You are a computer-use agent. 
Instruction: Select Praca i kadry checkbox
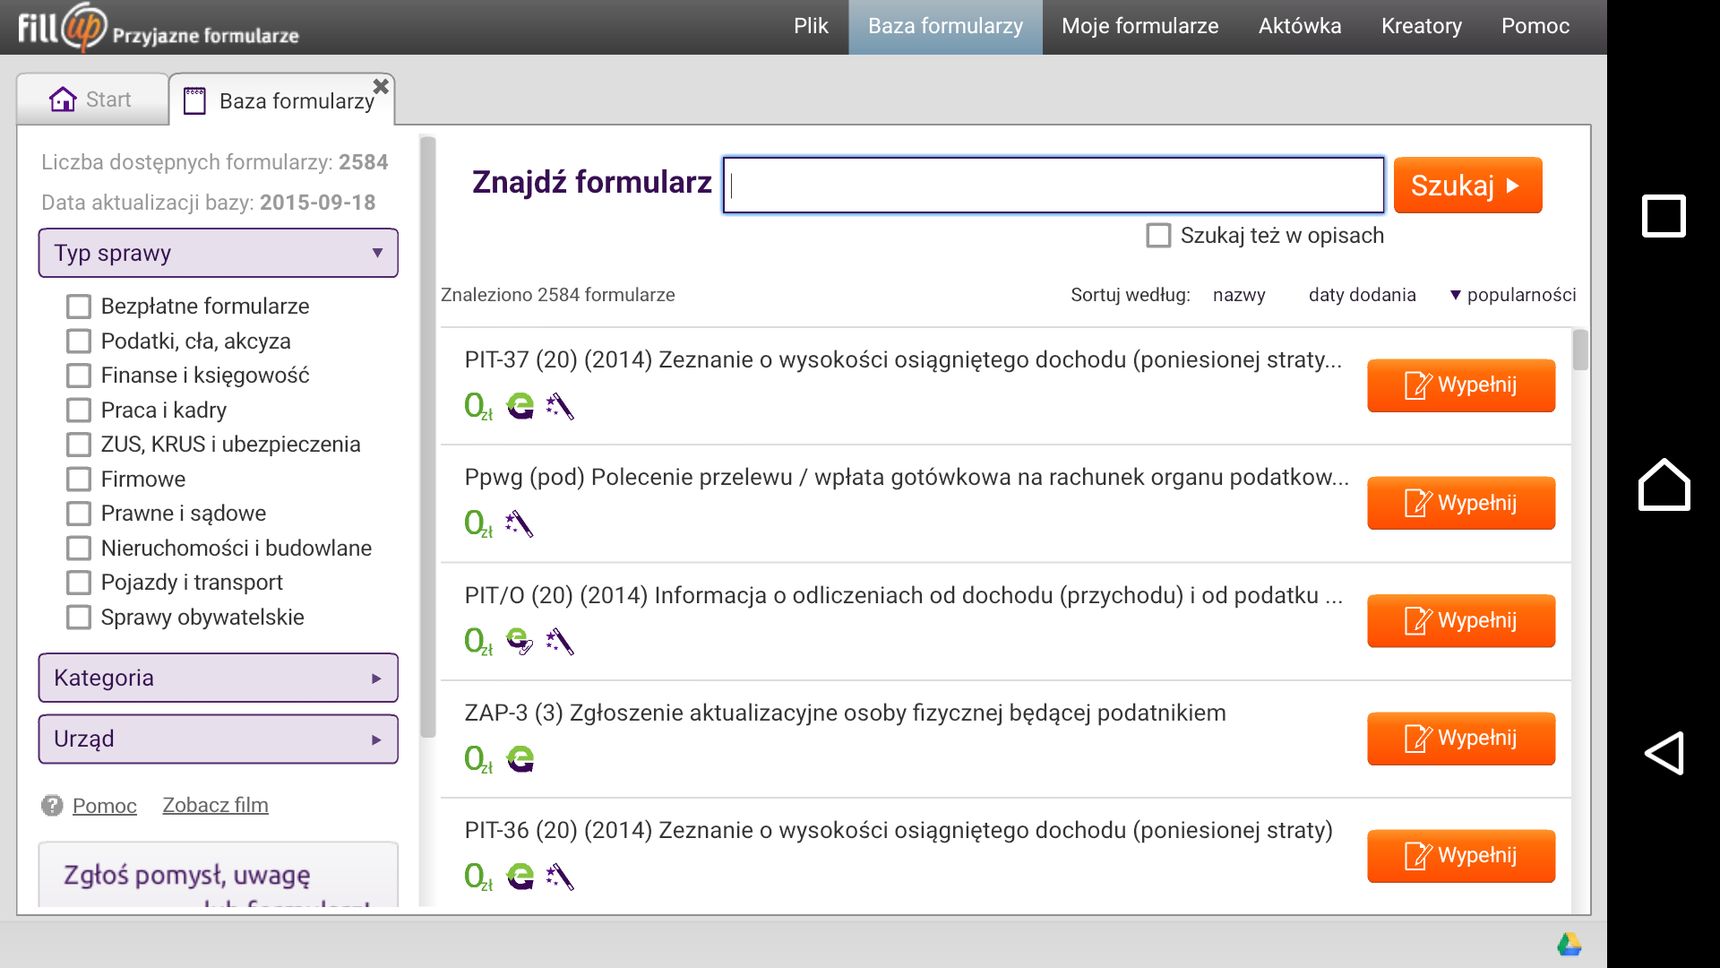click(x=78, y=410)
